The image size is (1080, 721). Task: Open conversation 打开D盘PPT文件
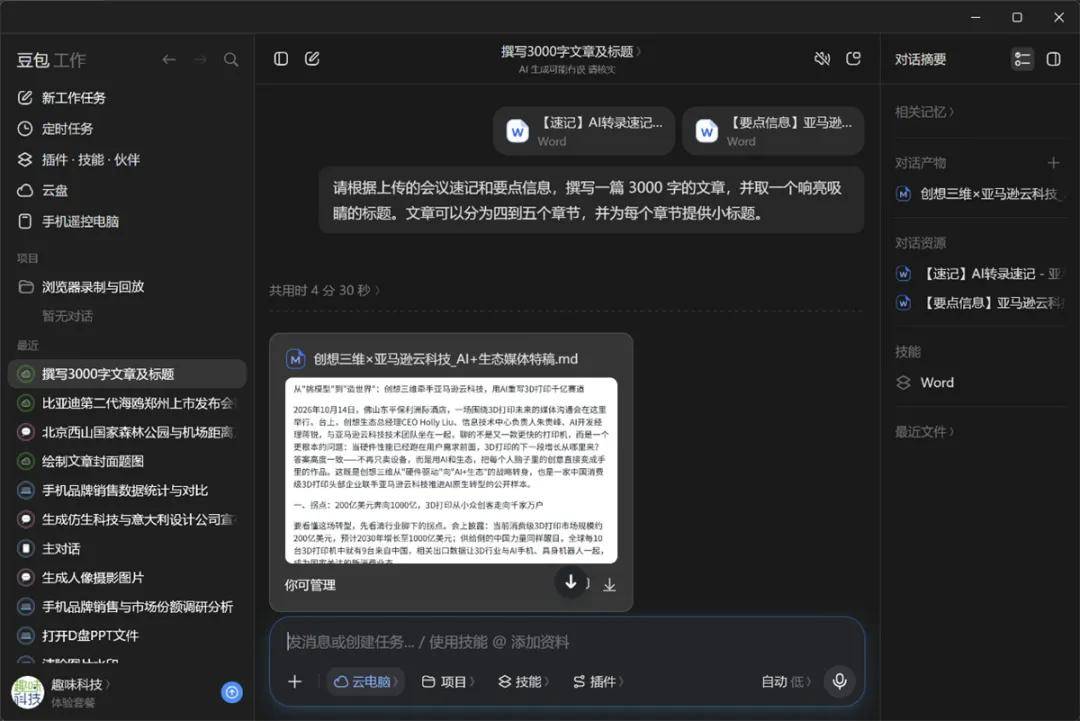pos(127,636)
